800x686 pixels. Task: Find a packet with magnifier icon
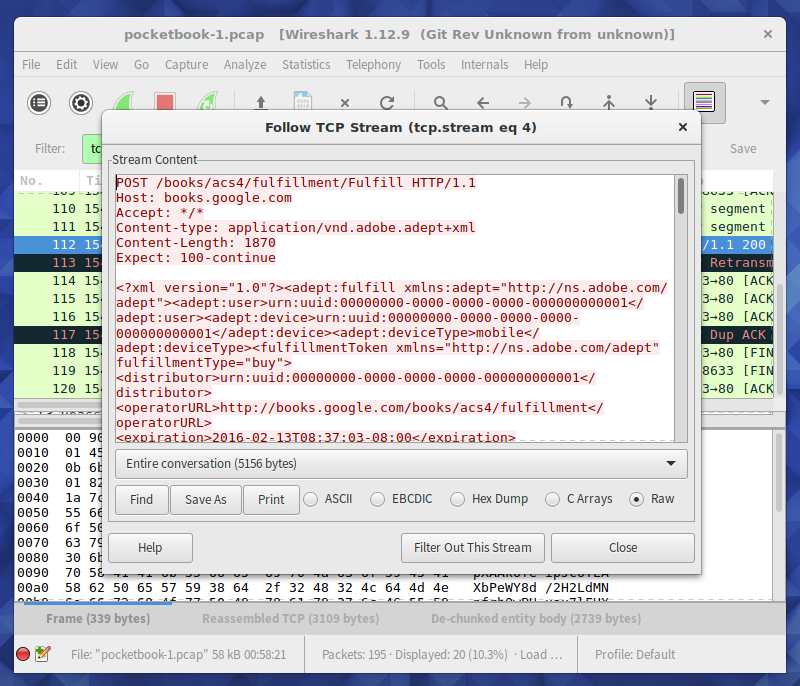tap(440, 103)
